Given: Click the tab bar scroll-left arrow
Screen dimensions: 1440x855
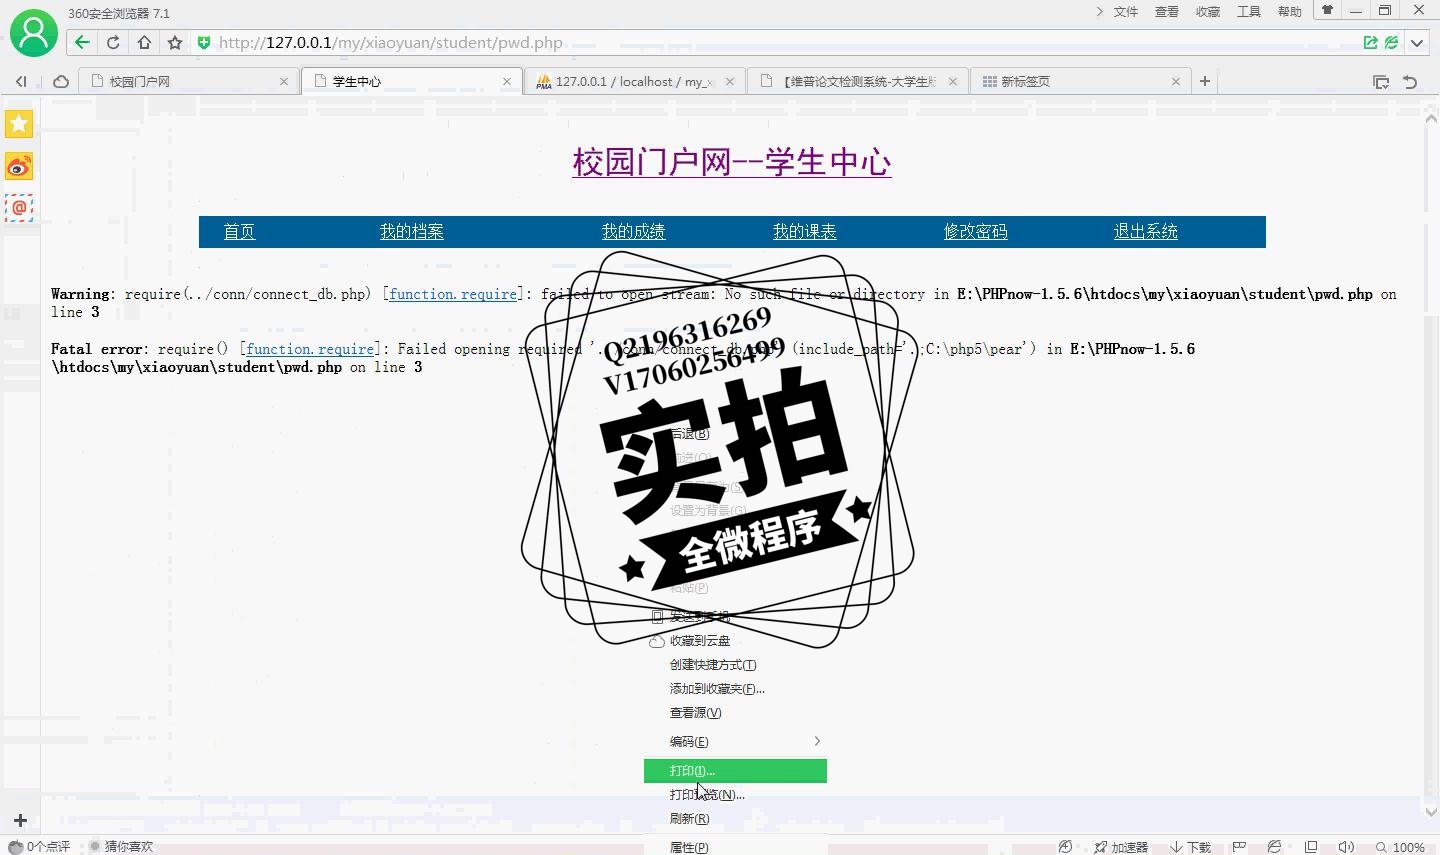Looking at the screenshot, I should tap(21, 82).
